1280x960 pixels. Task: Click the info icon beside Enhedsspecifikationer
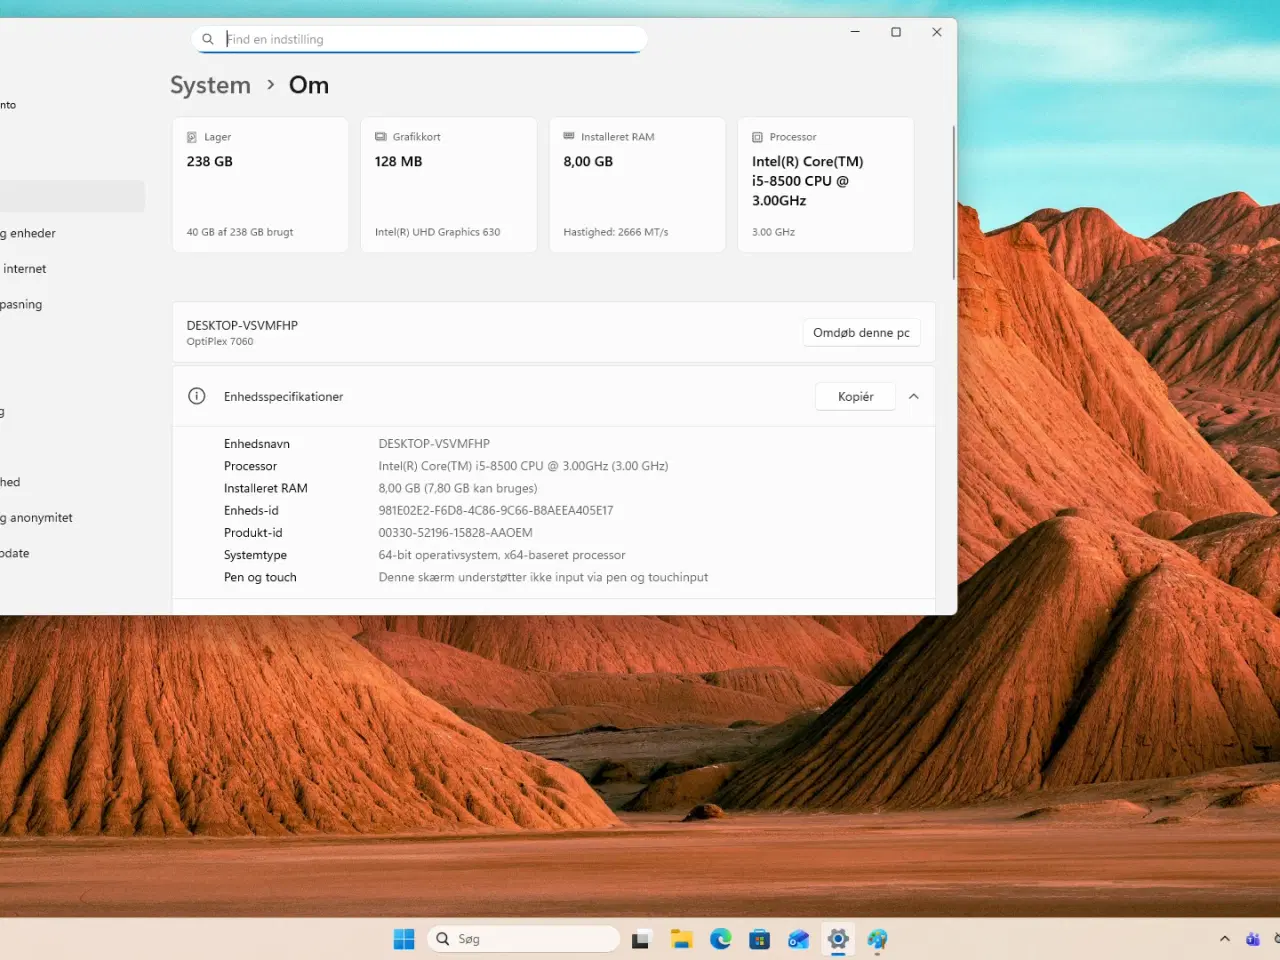click(x=196, y=396)
